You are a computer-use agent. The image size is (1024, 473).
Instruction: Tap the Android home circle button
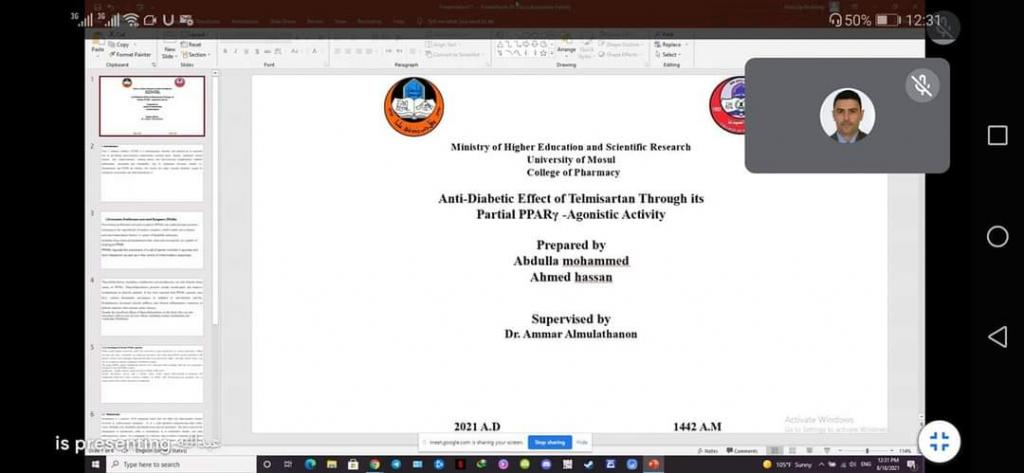click(x=997, y=236)
